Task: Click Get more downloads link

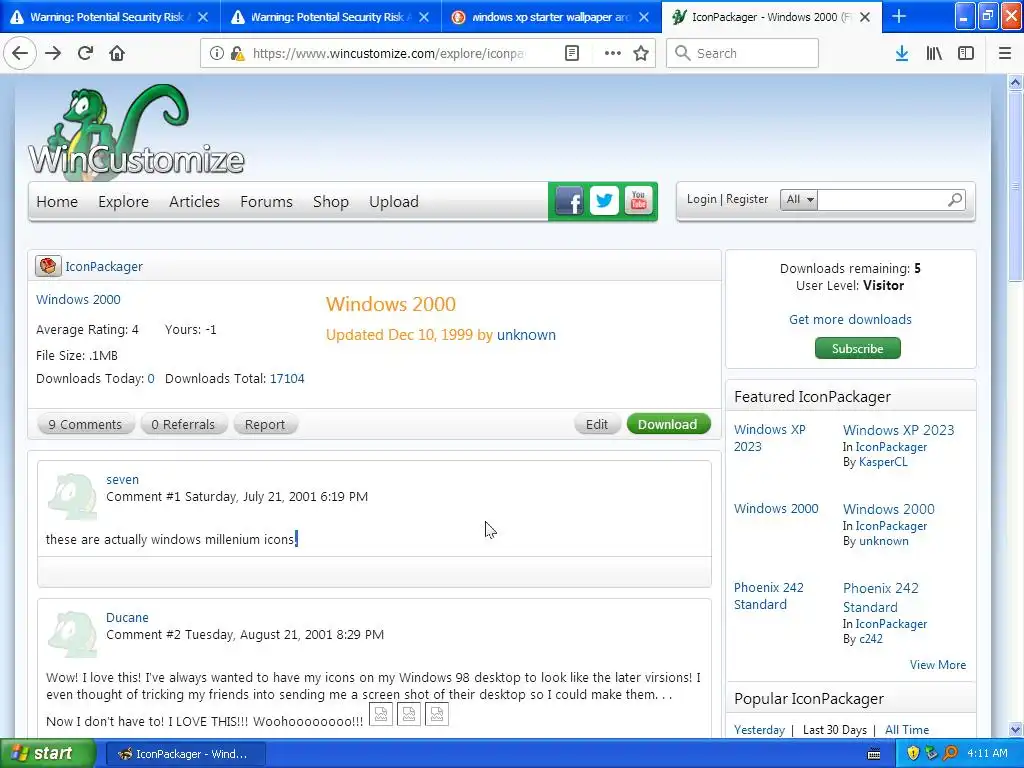Action: (850, 319)
